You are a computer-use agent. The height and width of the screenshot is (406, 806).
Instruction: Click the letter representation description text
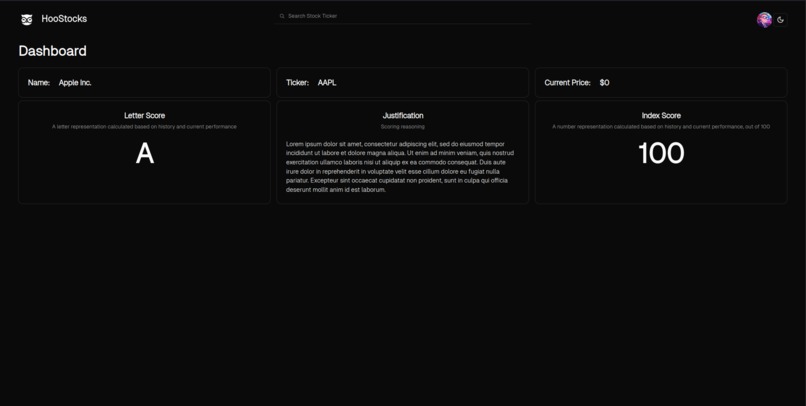[x=144, y=127]
